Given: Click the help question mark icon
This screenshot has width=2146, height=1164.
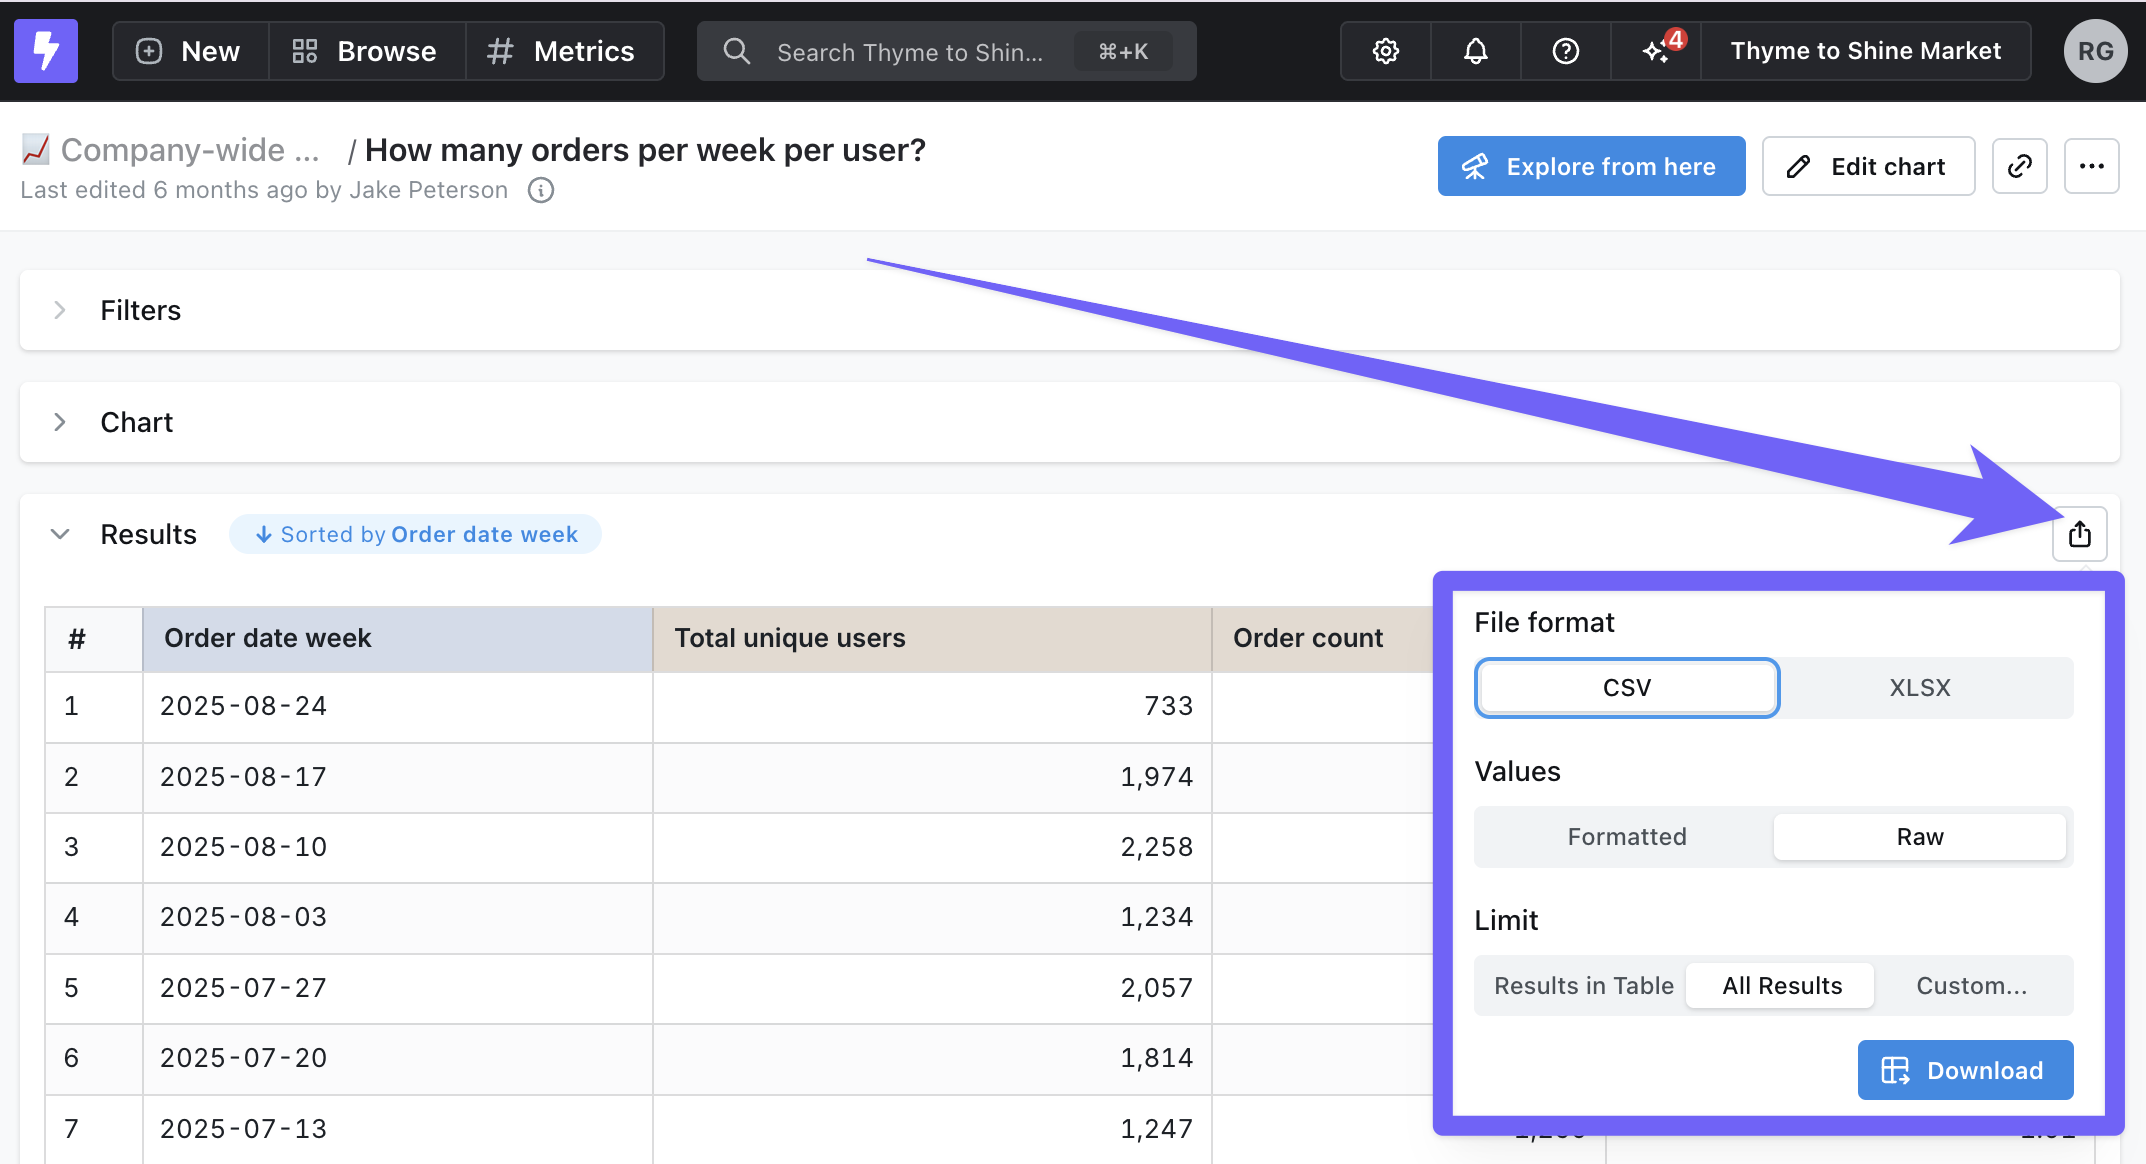Looking at the screenshot, I should tap(1565, 51).
